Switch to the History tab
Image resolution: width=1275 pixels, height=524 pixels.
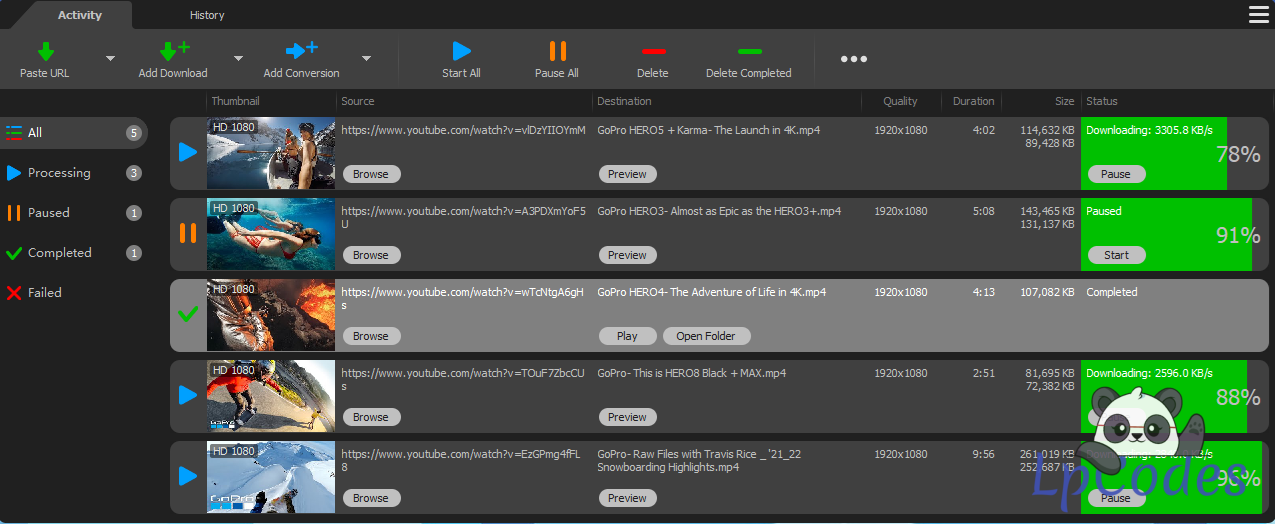(x=207, y=15)
